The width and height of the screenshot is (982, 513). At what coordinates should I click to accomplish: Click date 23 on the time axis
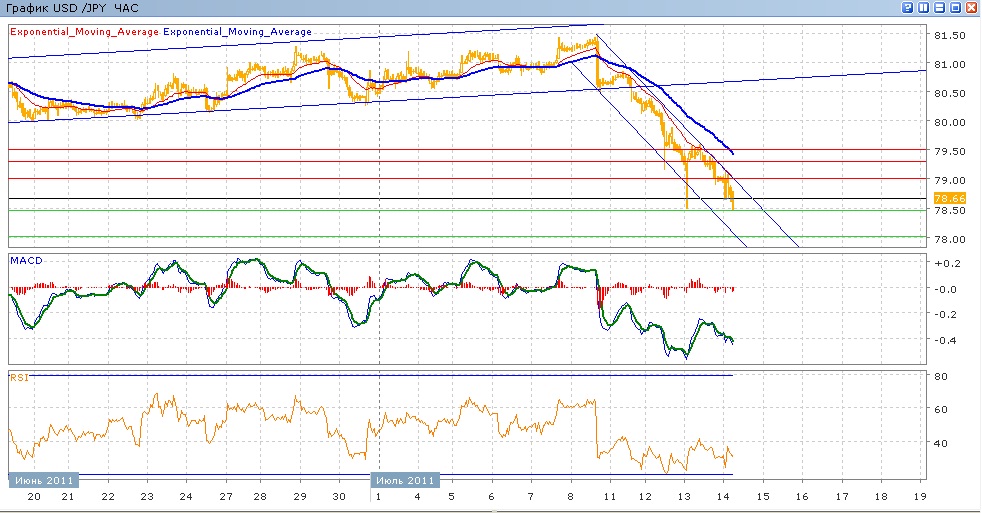coord(147,497)
